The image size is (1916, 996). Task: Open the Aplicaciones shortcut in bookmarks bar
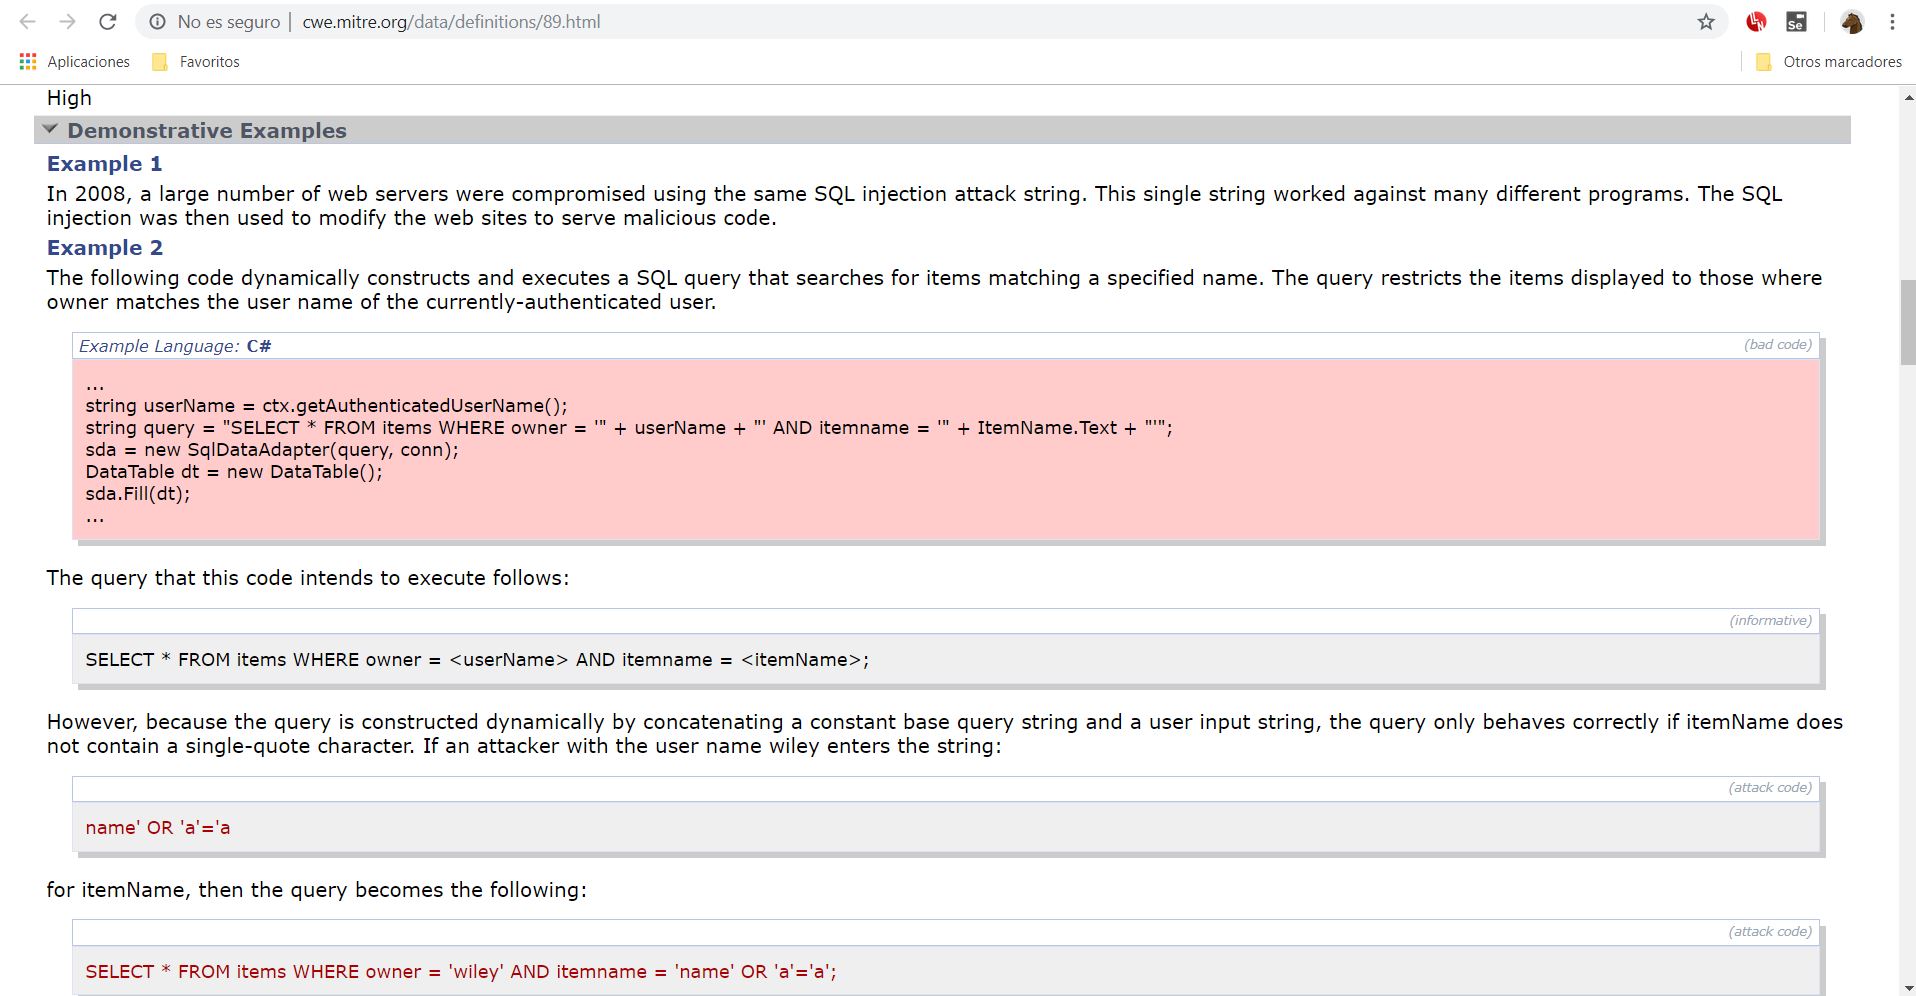(x=75, y=62)
